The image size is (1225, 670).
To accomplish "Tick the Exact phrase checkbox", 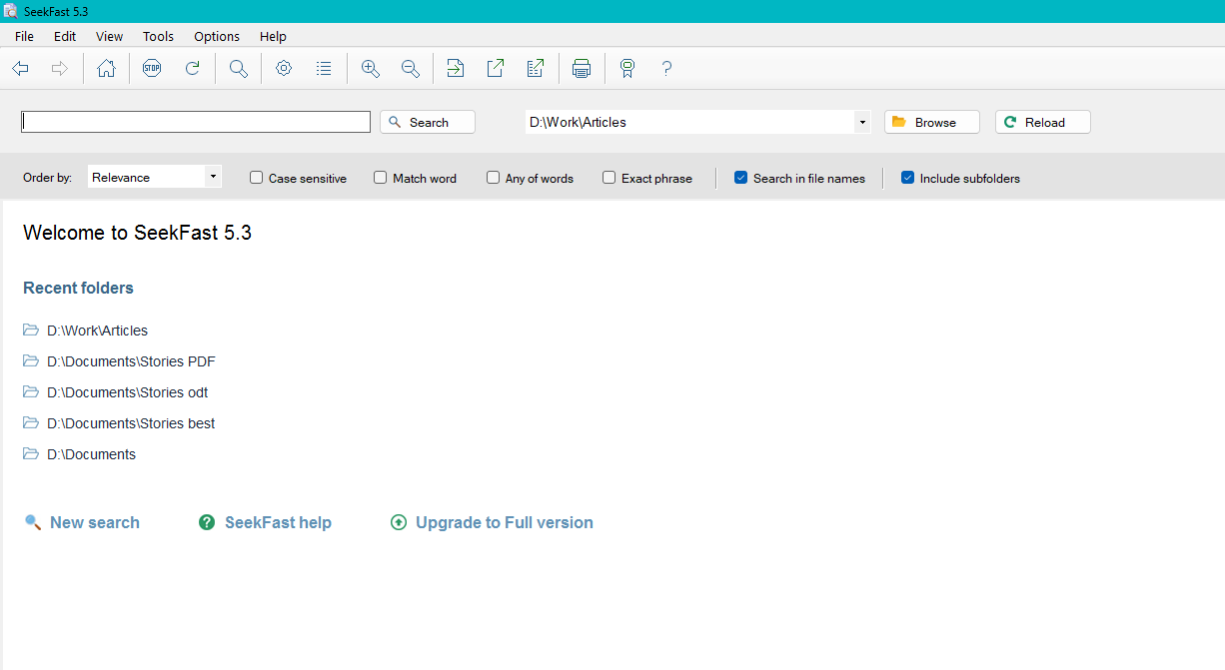I will [609, 178].
